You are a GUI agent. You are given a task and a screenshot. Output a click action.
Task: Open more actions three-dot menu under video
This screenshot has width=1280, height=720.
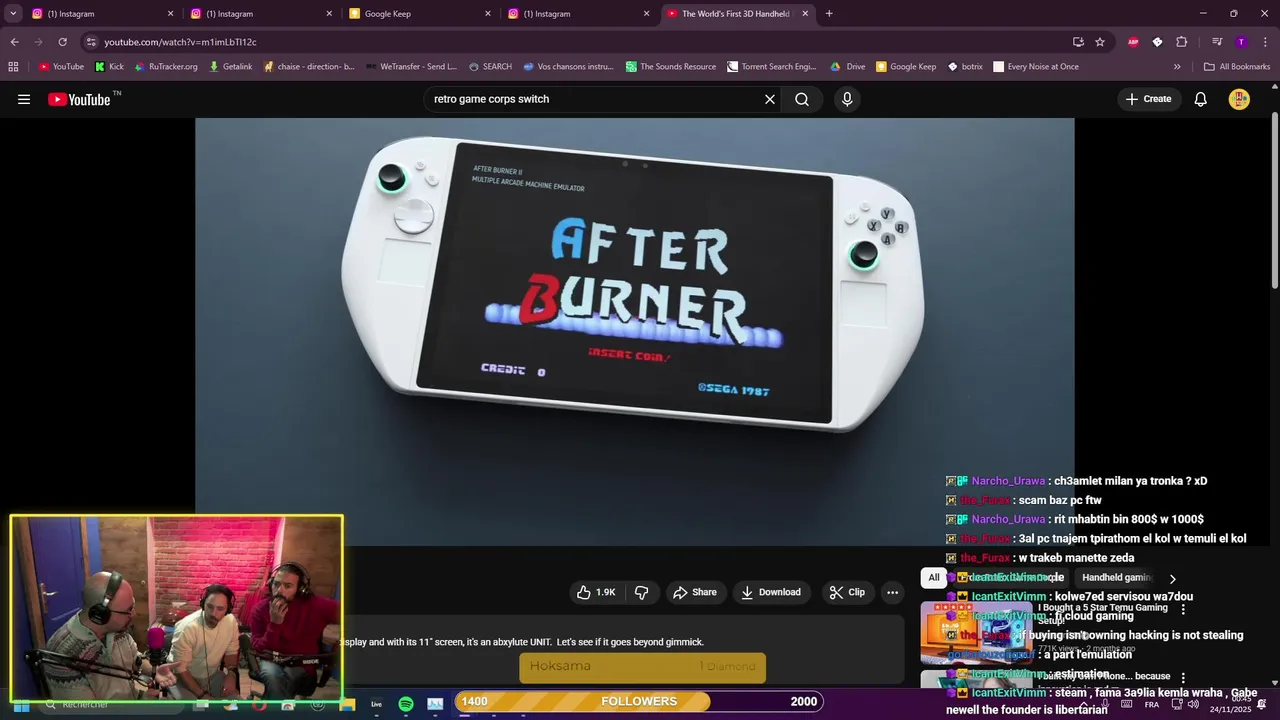click(892, 592)
